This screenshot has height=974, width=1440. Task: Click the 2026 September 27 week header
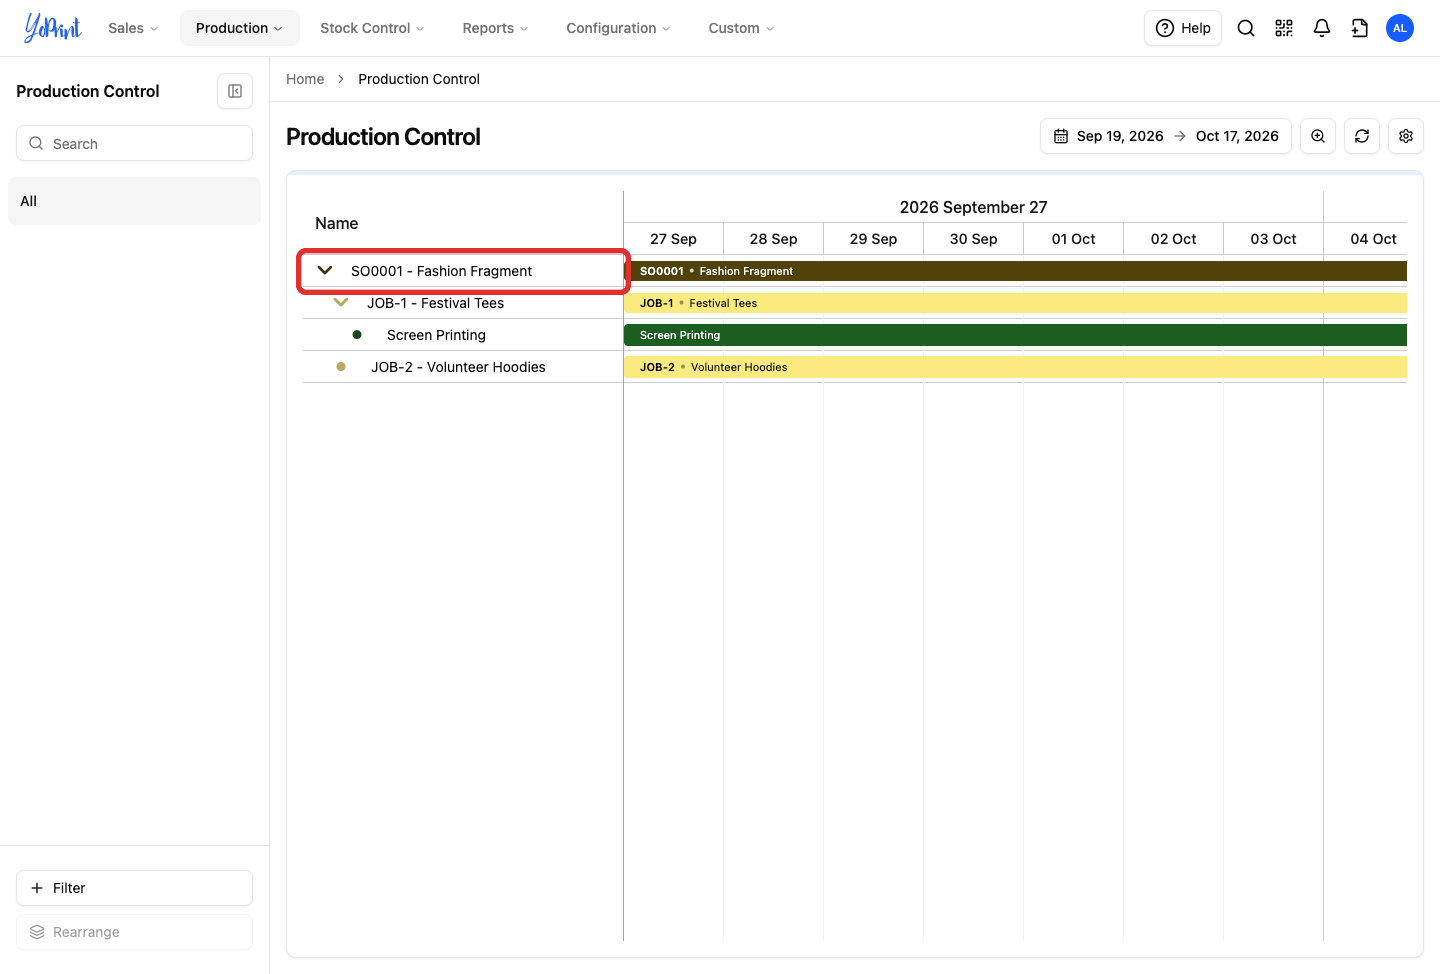tap(973, 207)
